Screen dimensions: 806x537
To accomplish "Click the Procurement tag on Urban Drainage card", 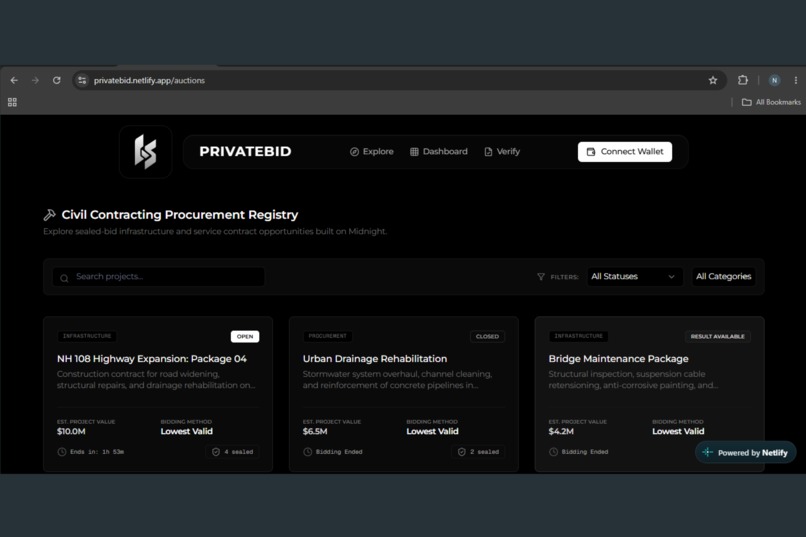I will click(327, 336).
